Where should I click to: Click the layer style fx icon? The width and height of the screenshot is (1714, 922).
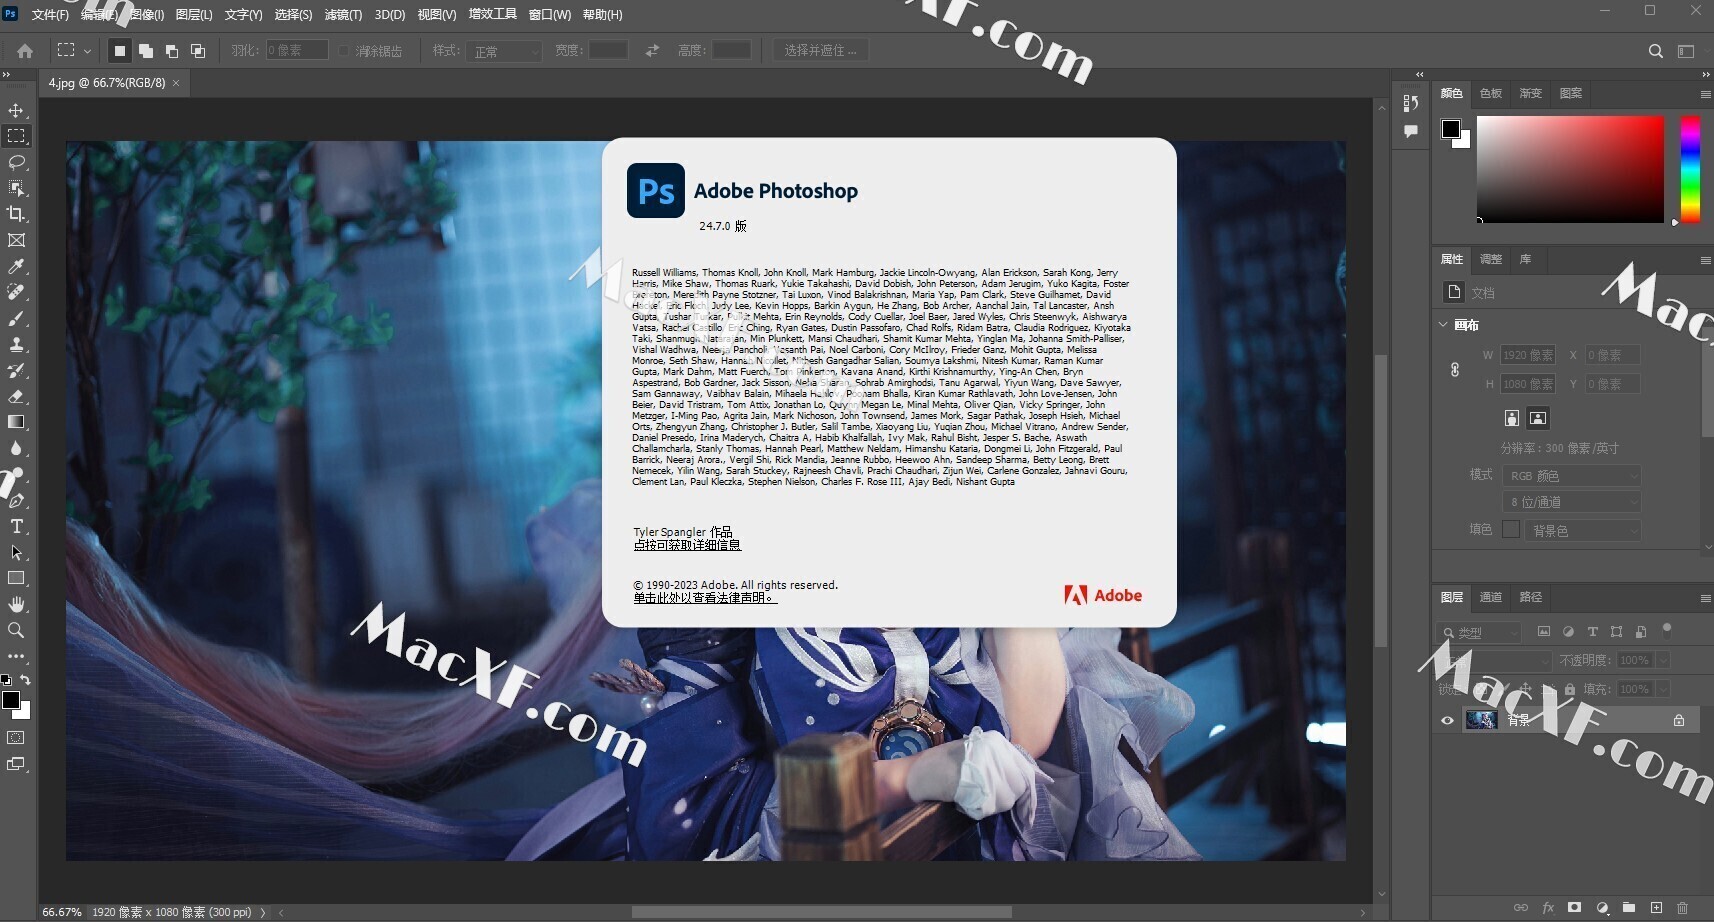[1548, 907]
